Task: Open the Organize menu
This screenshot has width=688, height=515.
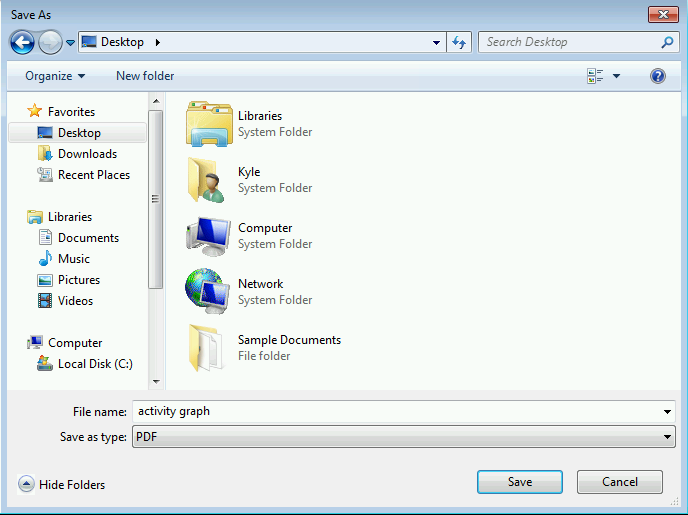Action: [x=55, y=76]
